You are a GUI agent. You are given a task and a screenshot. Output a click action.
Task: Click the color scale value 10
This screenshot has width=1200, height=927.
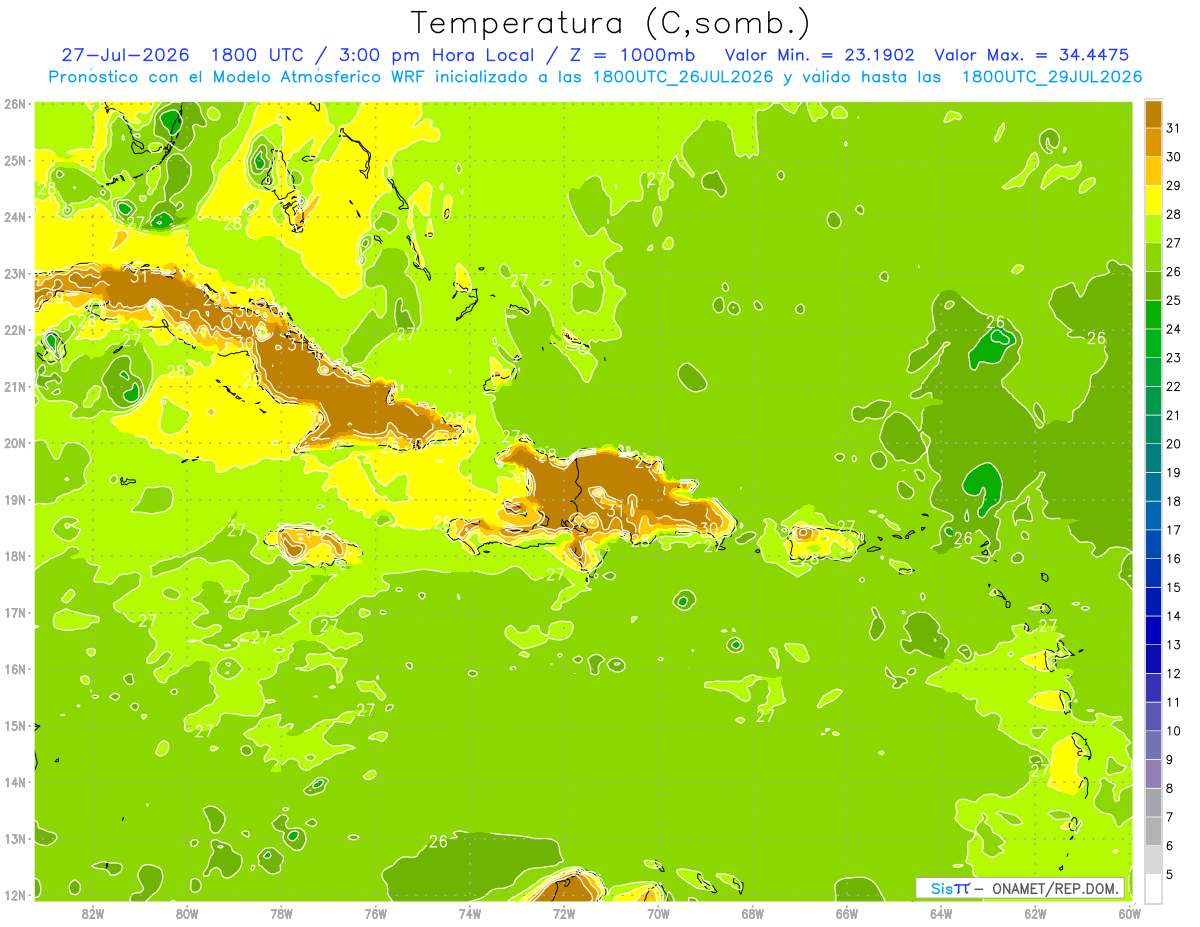pos(1173,731)
